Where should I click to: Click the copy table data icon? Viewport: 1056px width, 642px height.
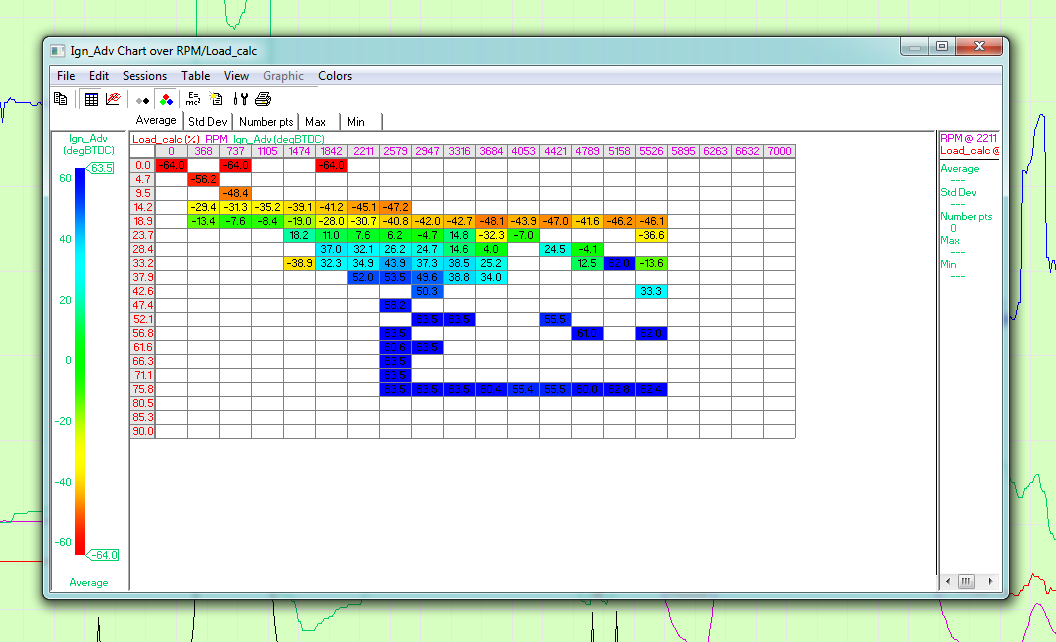point(61,99)
